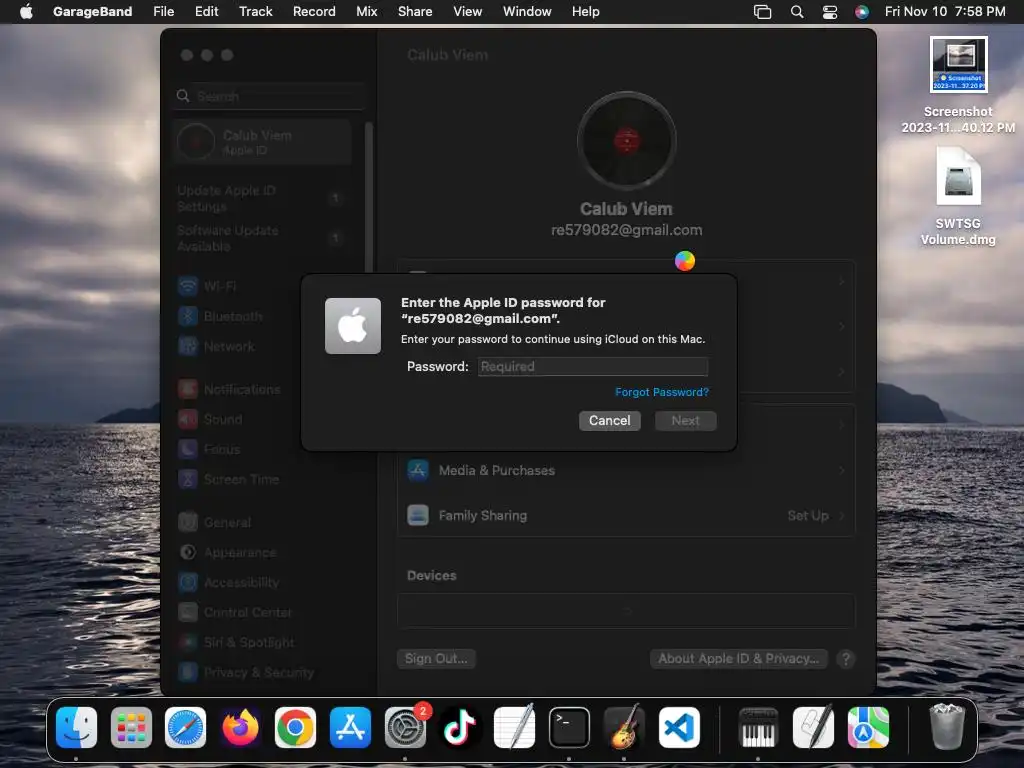Open GarageBand guitar icon in dock

(x=624, y=727)
